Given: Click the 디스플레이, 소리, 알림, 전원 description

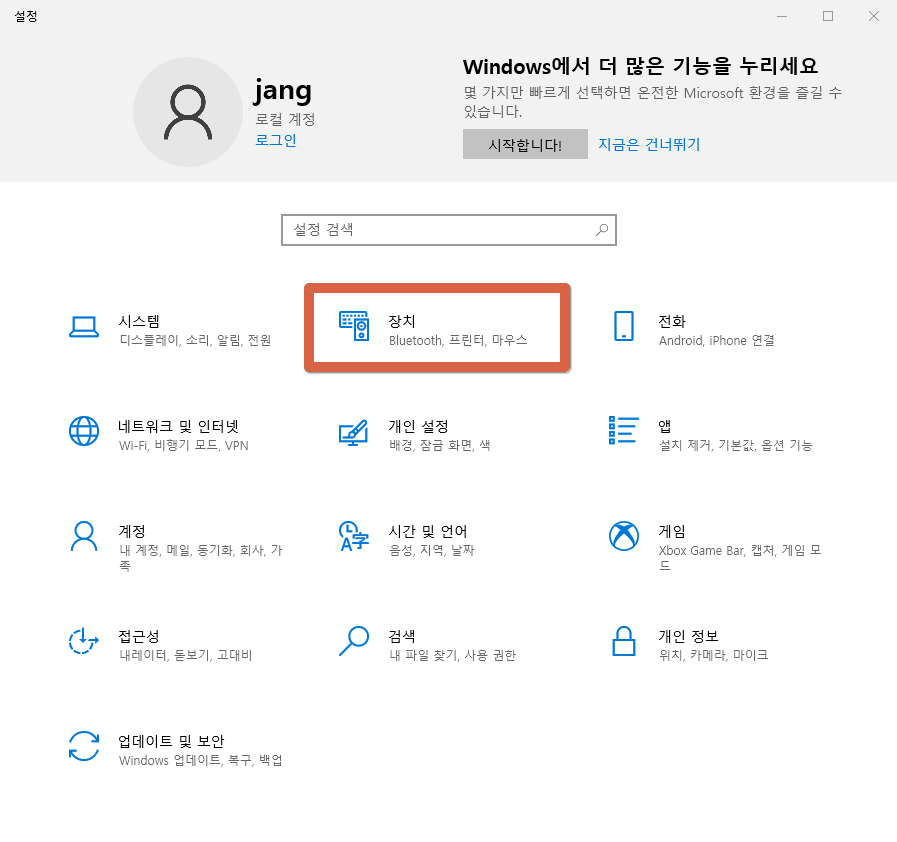Looking at the screenshot, I should [x=195, y=340].
